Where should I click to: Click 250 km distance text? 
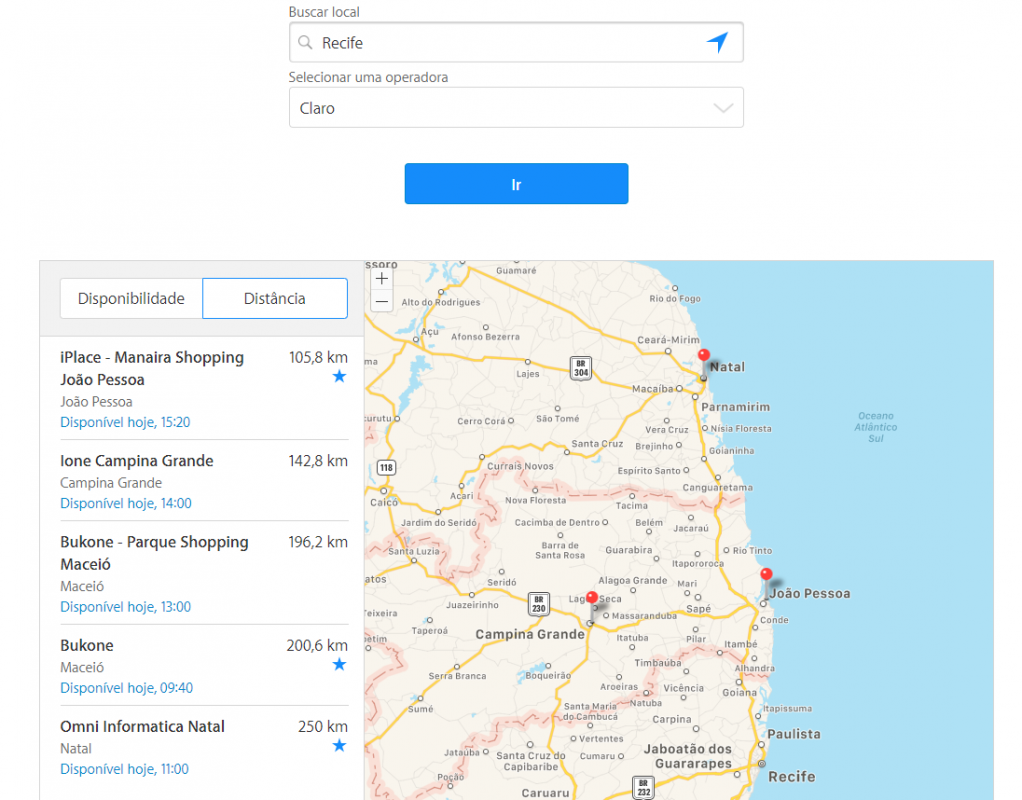point(323,726)
